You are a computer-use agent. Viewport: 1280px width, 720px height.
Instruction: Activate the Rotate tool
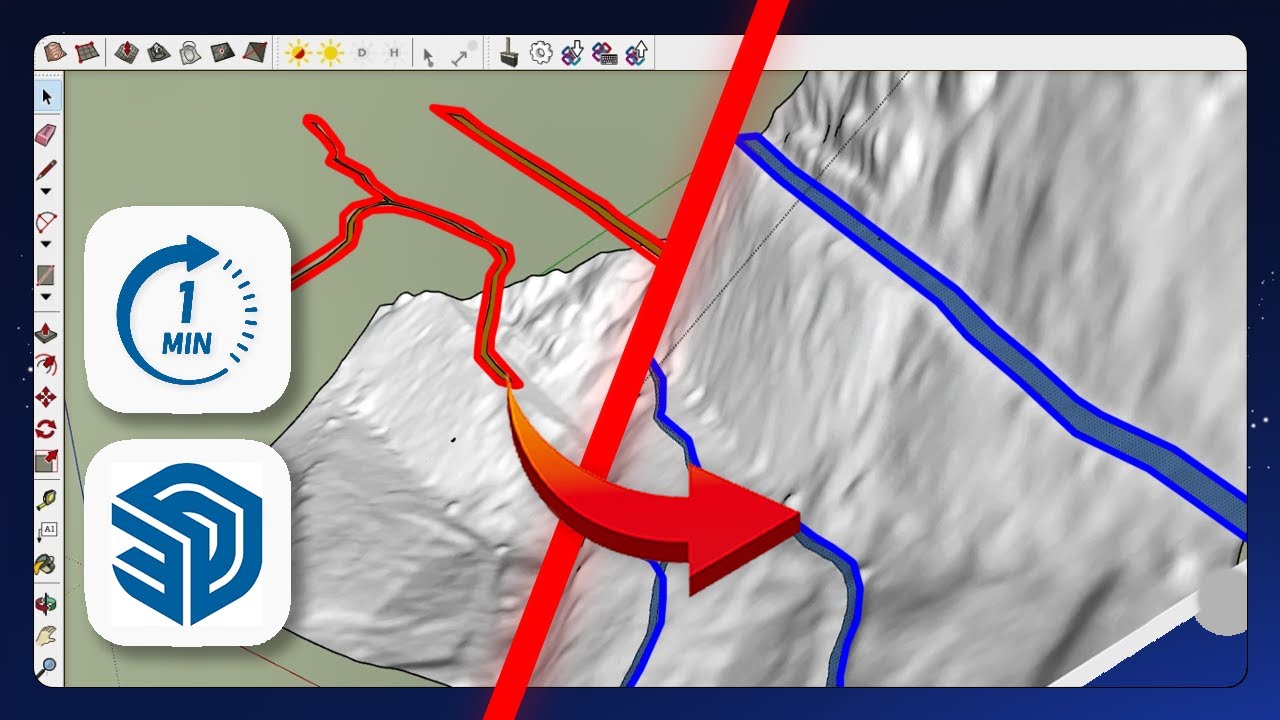(46, 429)
